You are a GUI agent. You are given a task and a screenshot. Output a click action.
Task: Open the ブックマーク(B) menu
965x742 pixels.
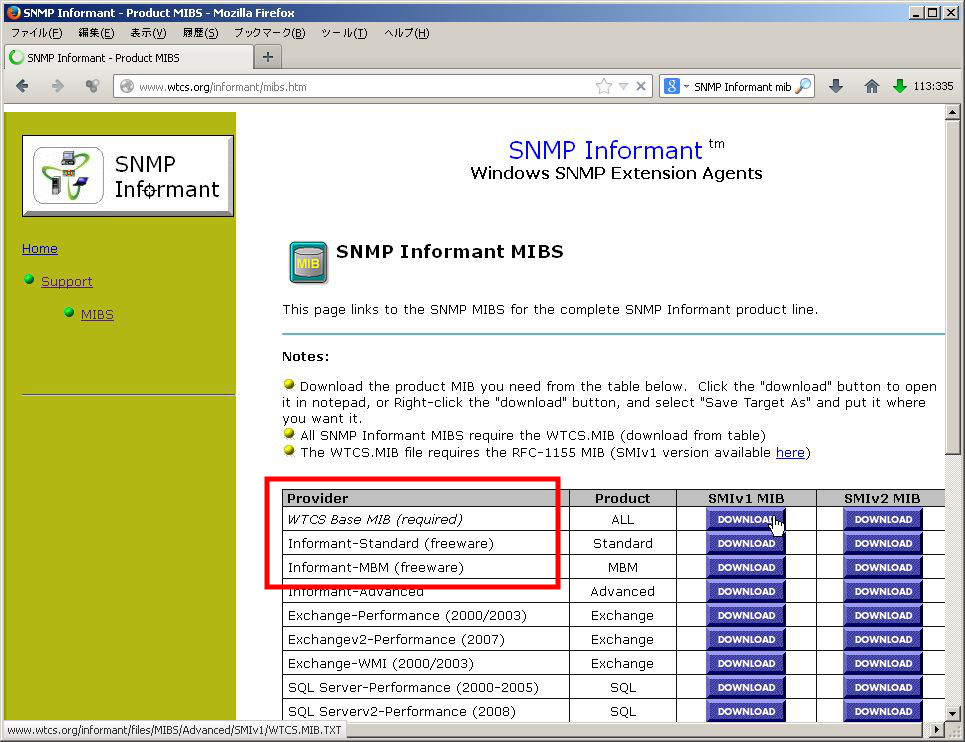(x=270, y=33)
